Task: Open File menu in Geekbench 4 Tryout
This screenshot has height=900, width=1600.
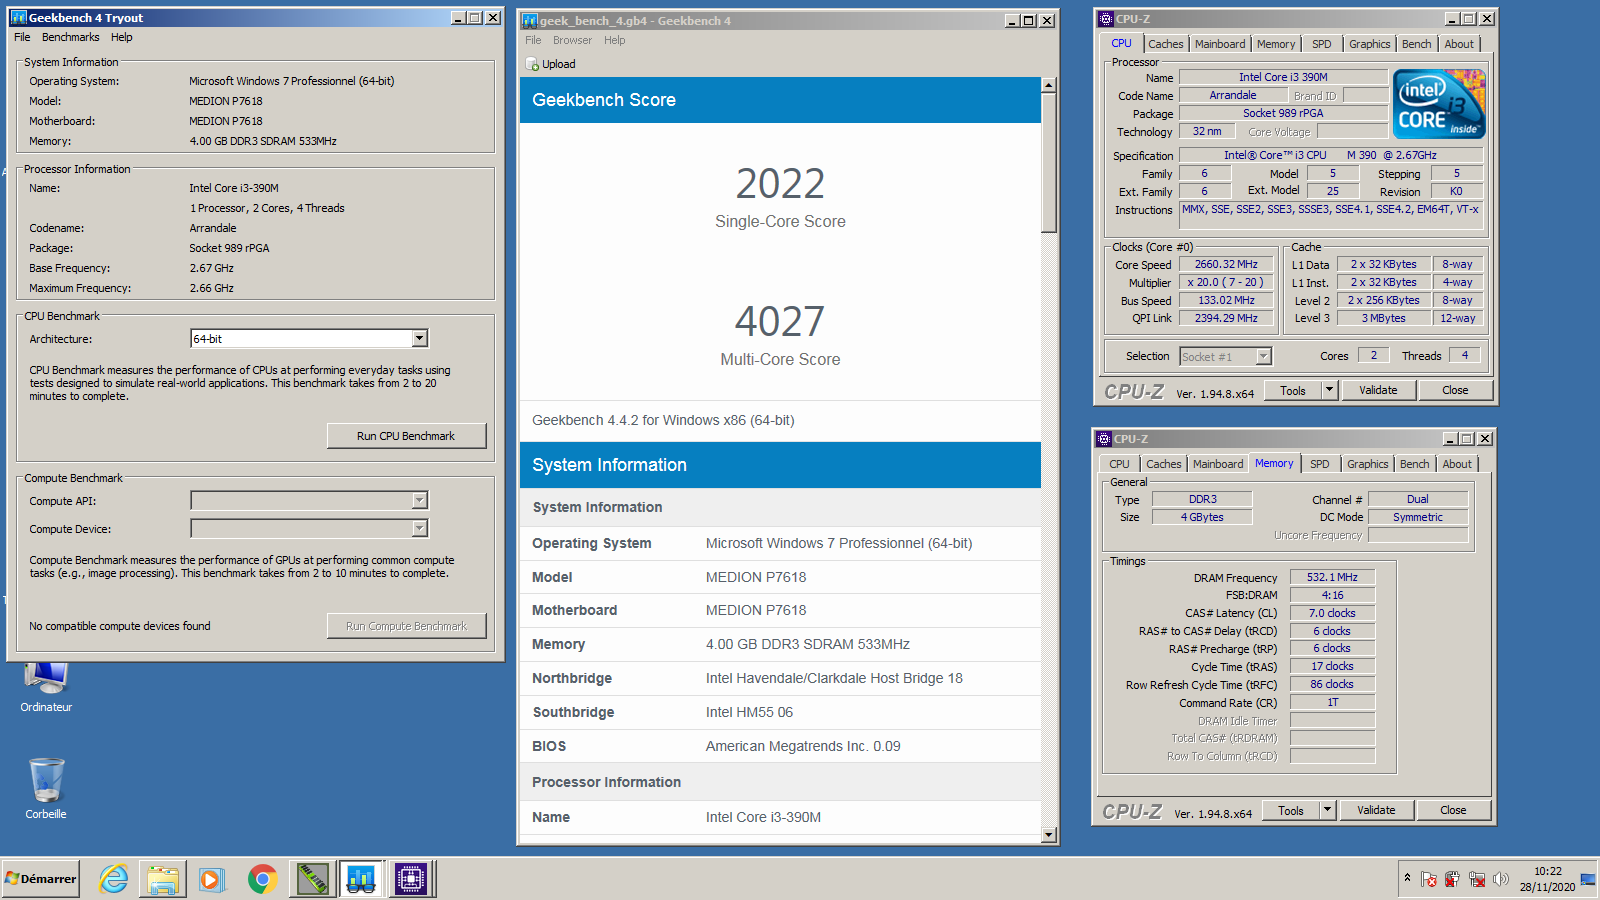Action: (x=22, y=37)
